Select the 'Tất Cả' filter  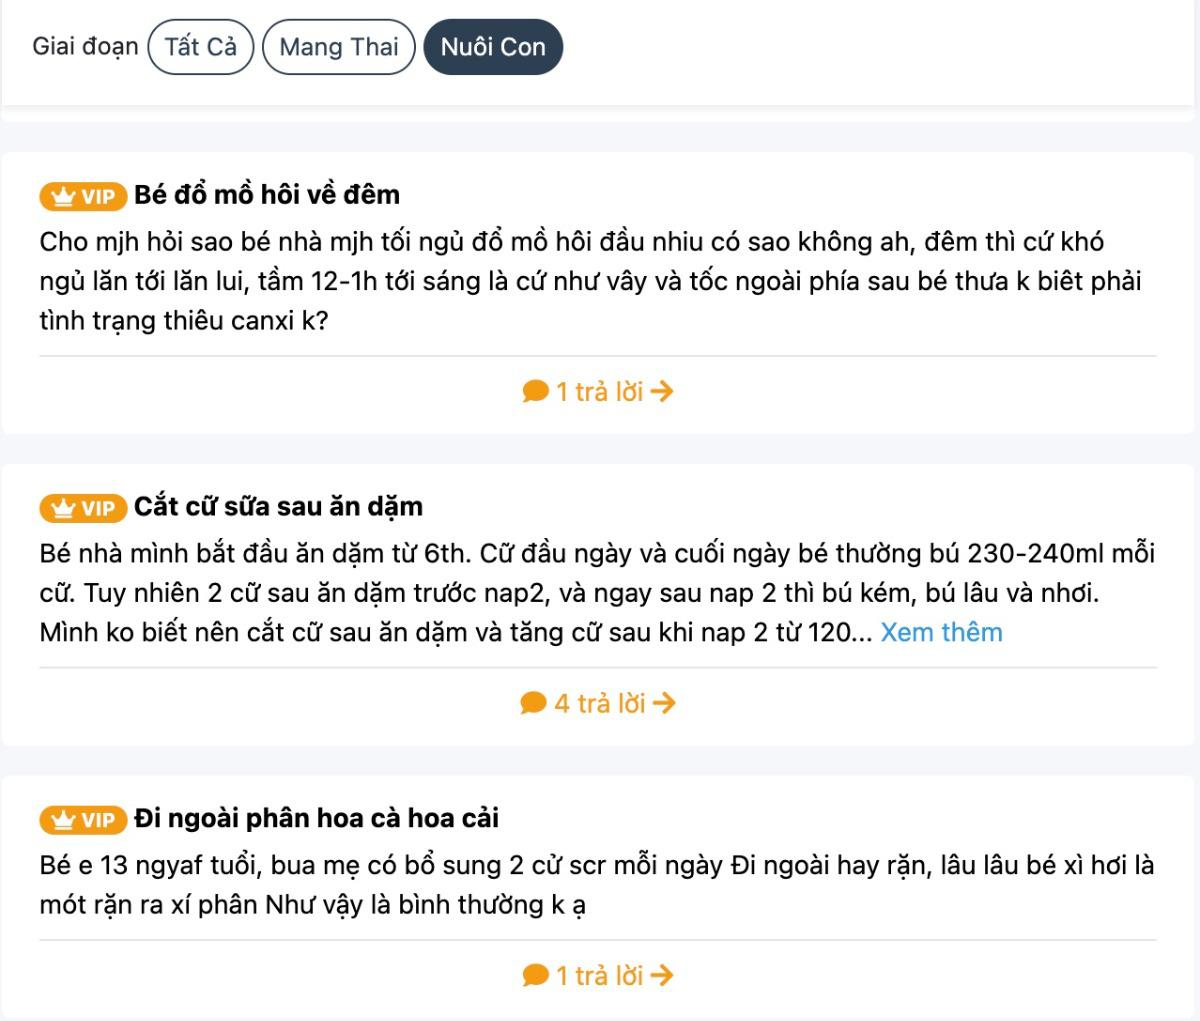tap(200, 46)
